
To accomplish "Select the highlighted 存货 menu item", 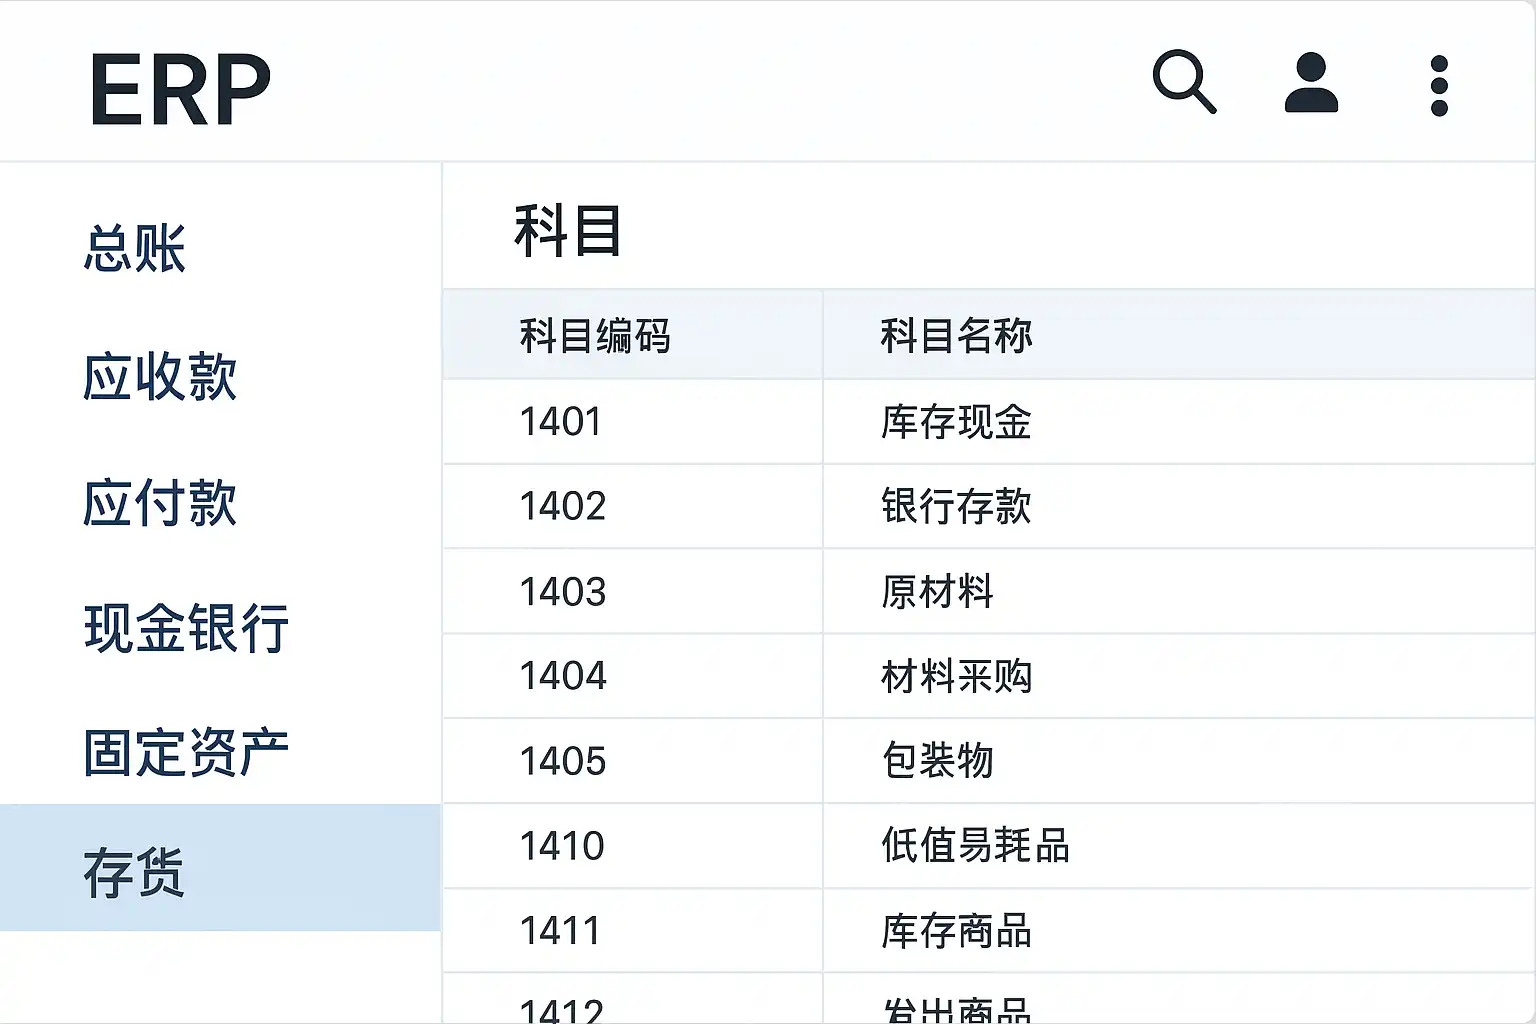I will 135,872.
